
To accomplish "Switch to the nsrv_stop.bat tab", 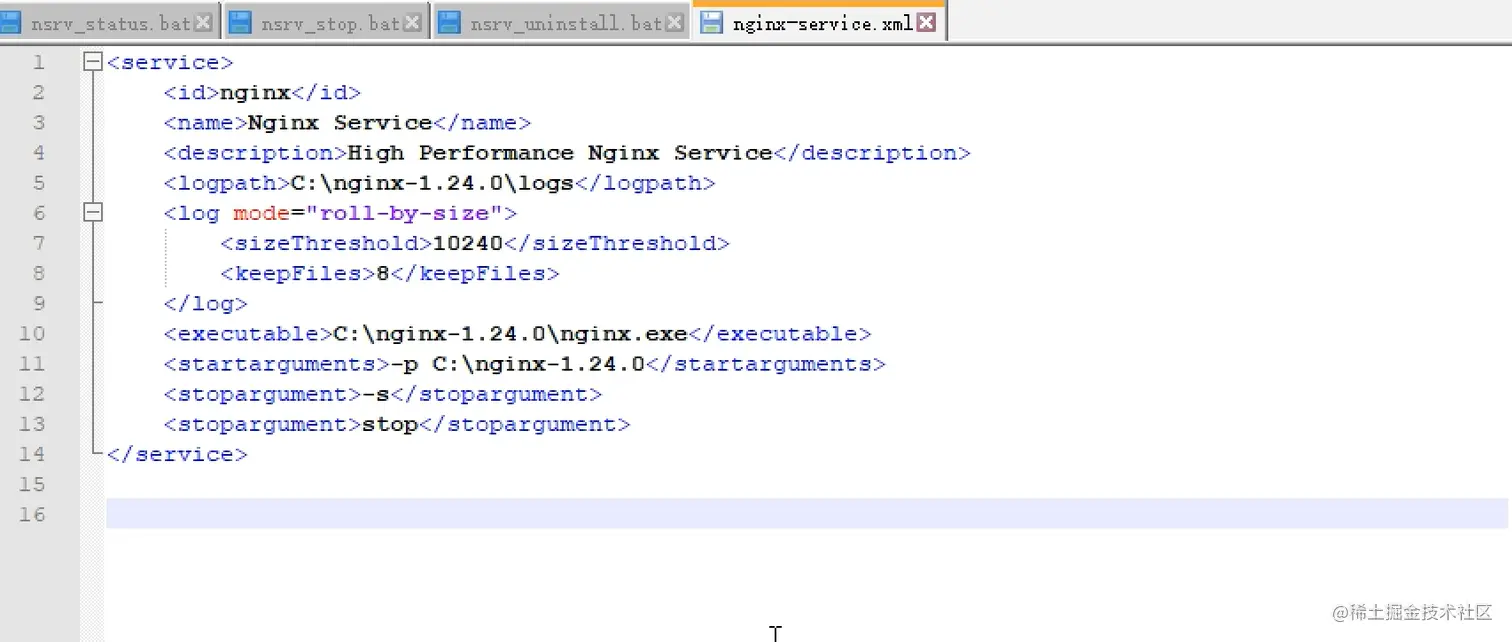I will click(x=327, y=23).
